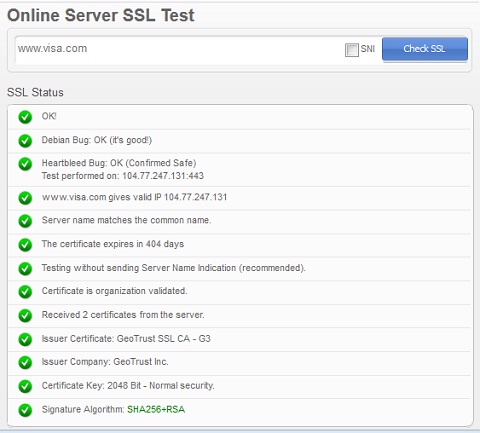The image size is (480, 433).
Task: Click the check icon for Issuer Certificate row
Action: 25,340
